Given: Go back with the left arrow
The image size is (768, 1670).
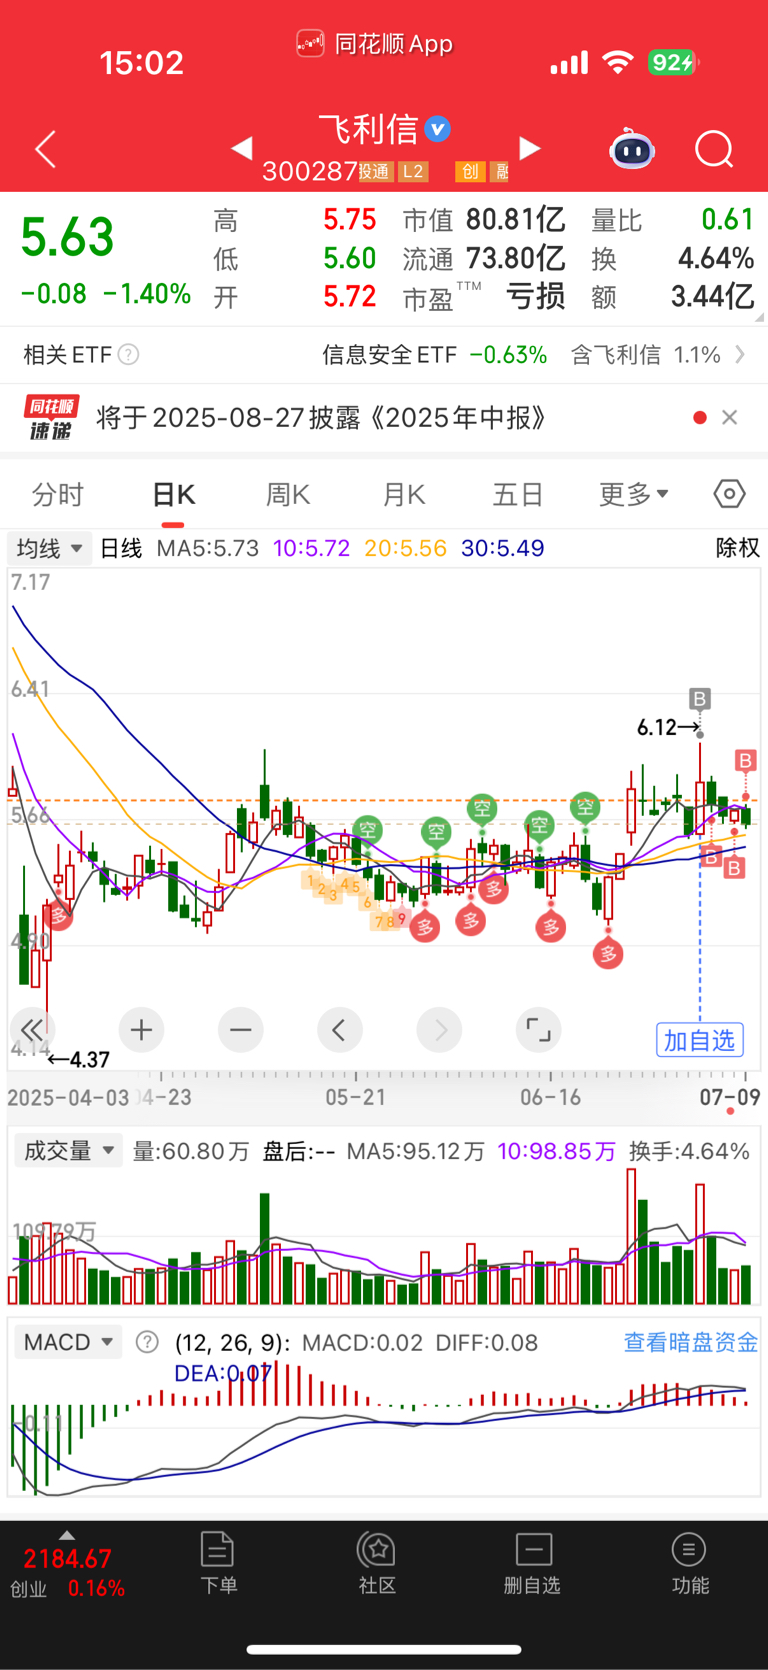Looking at the screenshot, I should (45, 150).
